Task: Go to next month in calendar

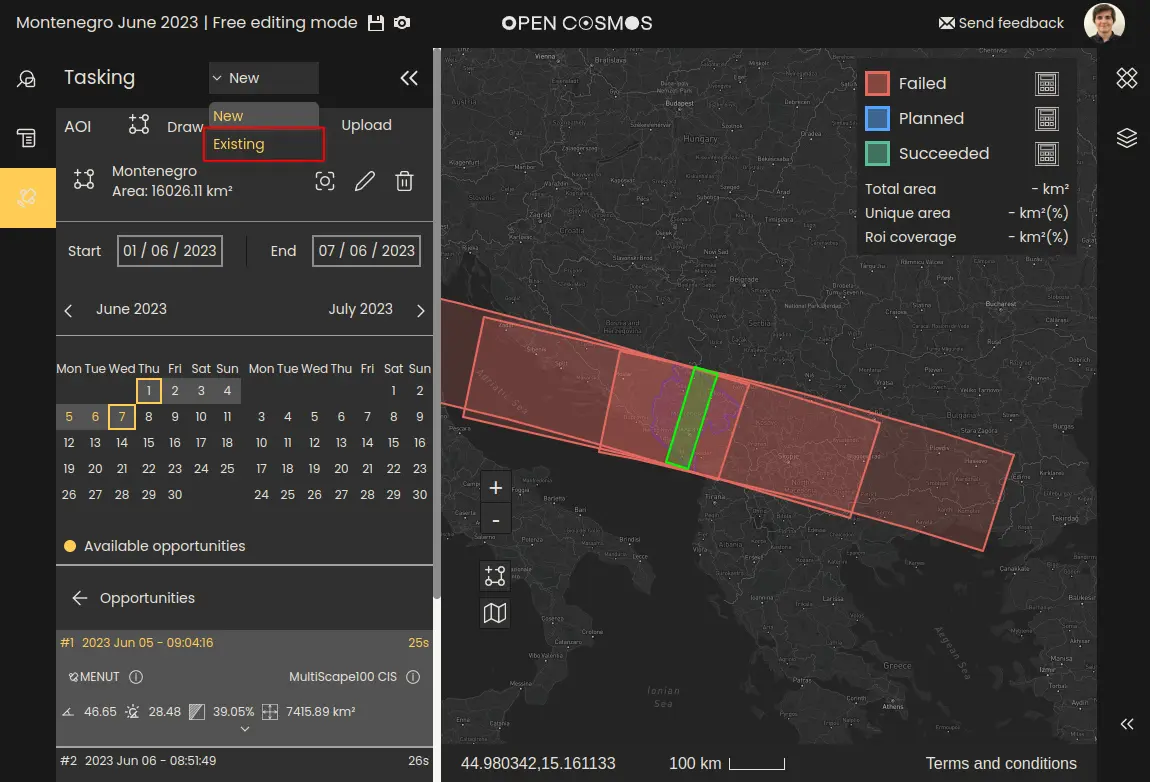Action: pos(420,310)
